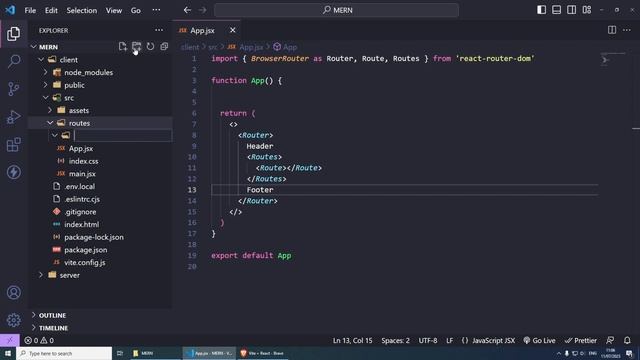640x360 pixels.
Task: Open the Source Control view
Action: tap(13, 89)
